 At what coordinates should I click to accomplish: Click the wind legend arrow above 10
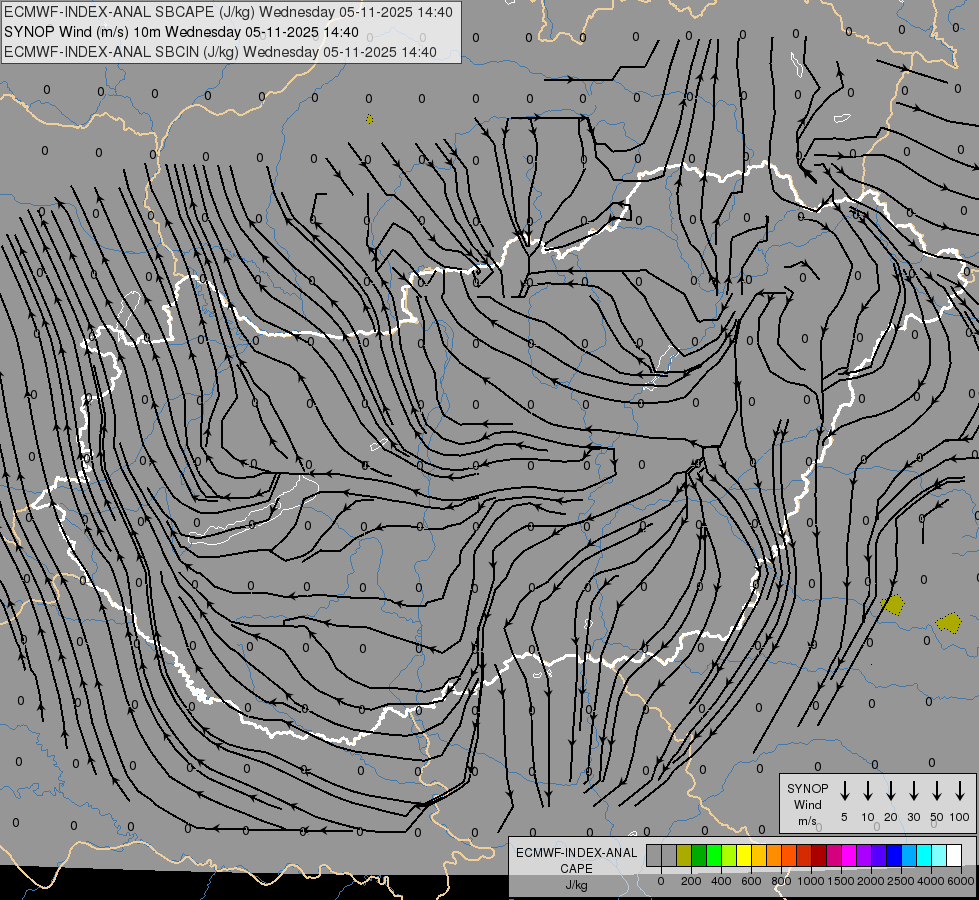(x=868, y=791)
